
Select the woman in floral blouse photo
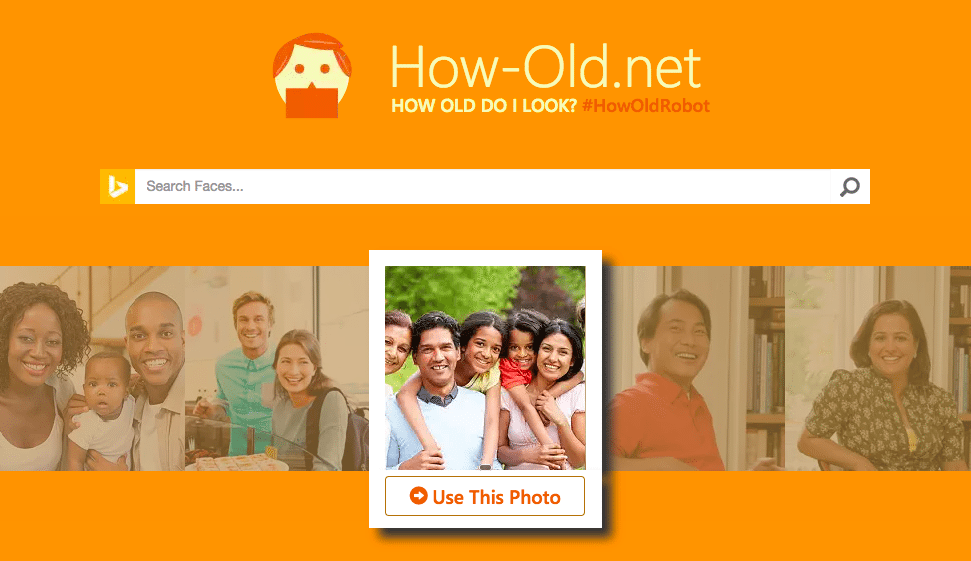click(x=877, y=368)
